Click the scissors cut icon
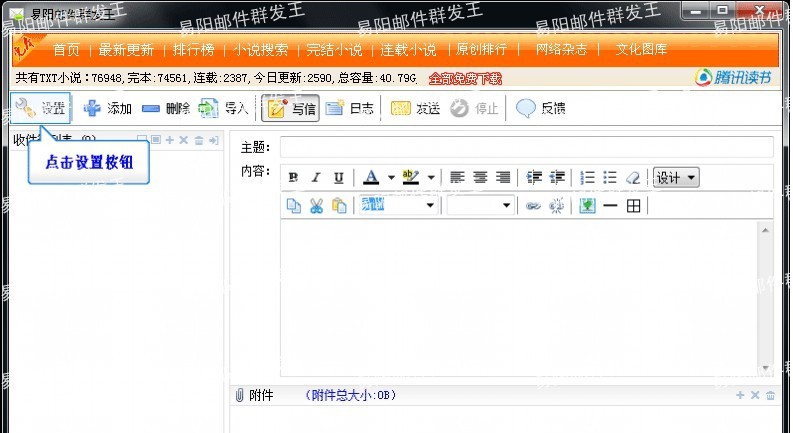 316,205
